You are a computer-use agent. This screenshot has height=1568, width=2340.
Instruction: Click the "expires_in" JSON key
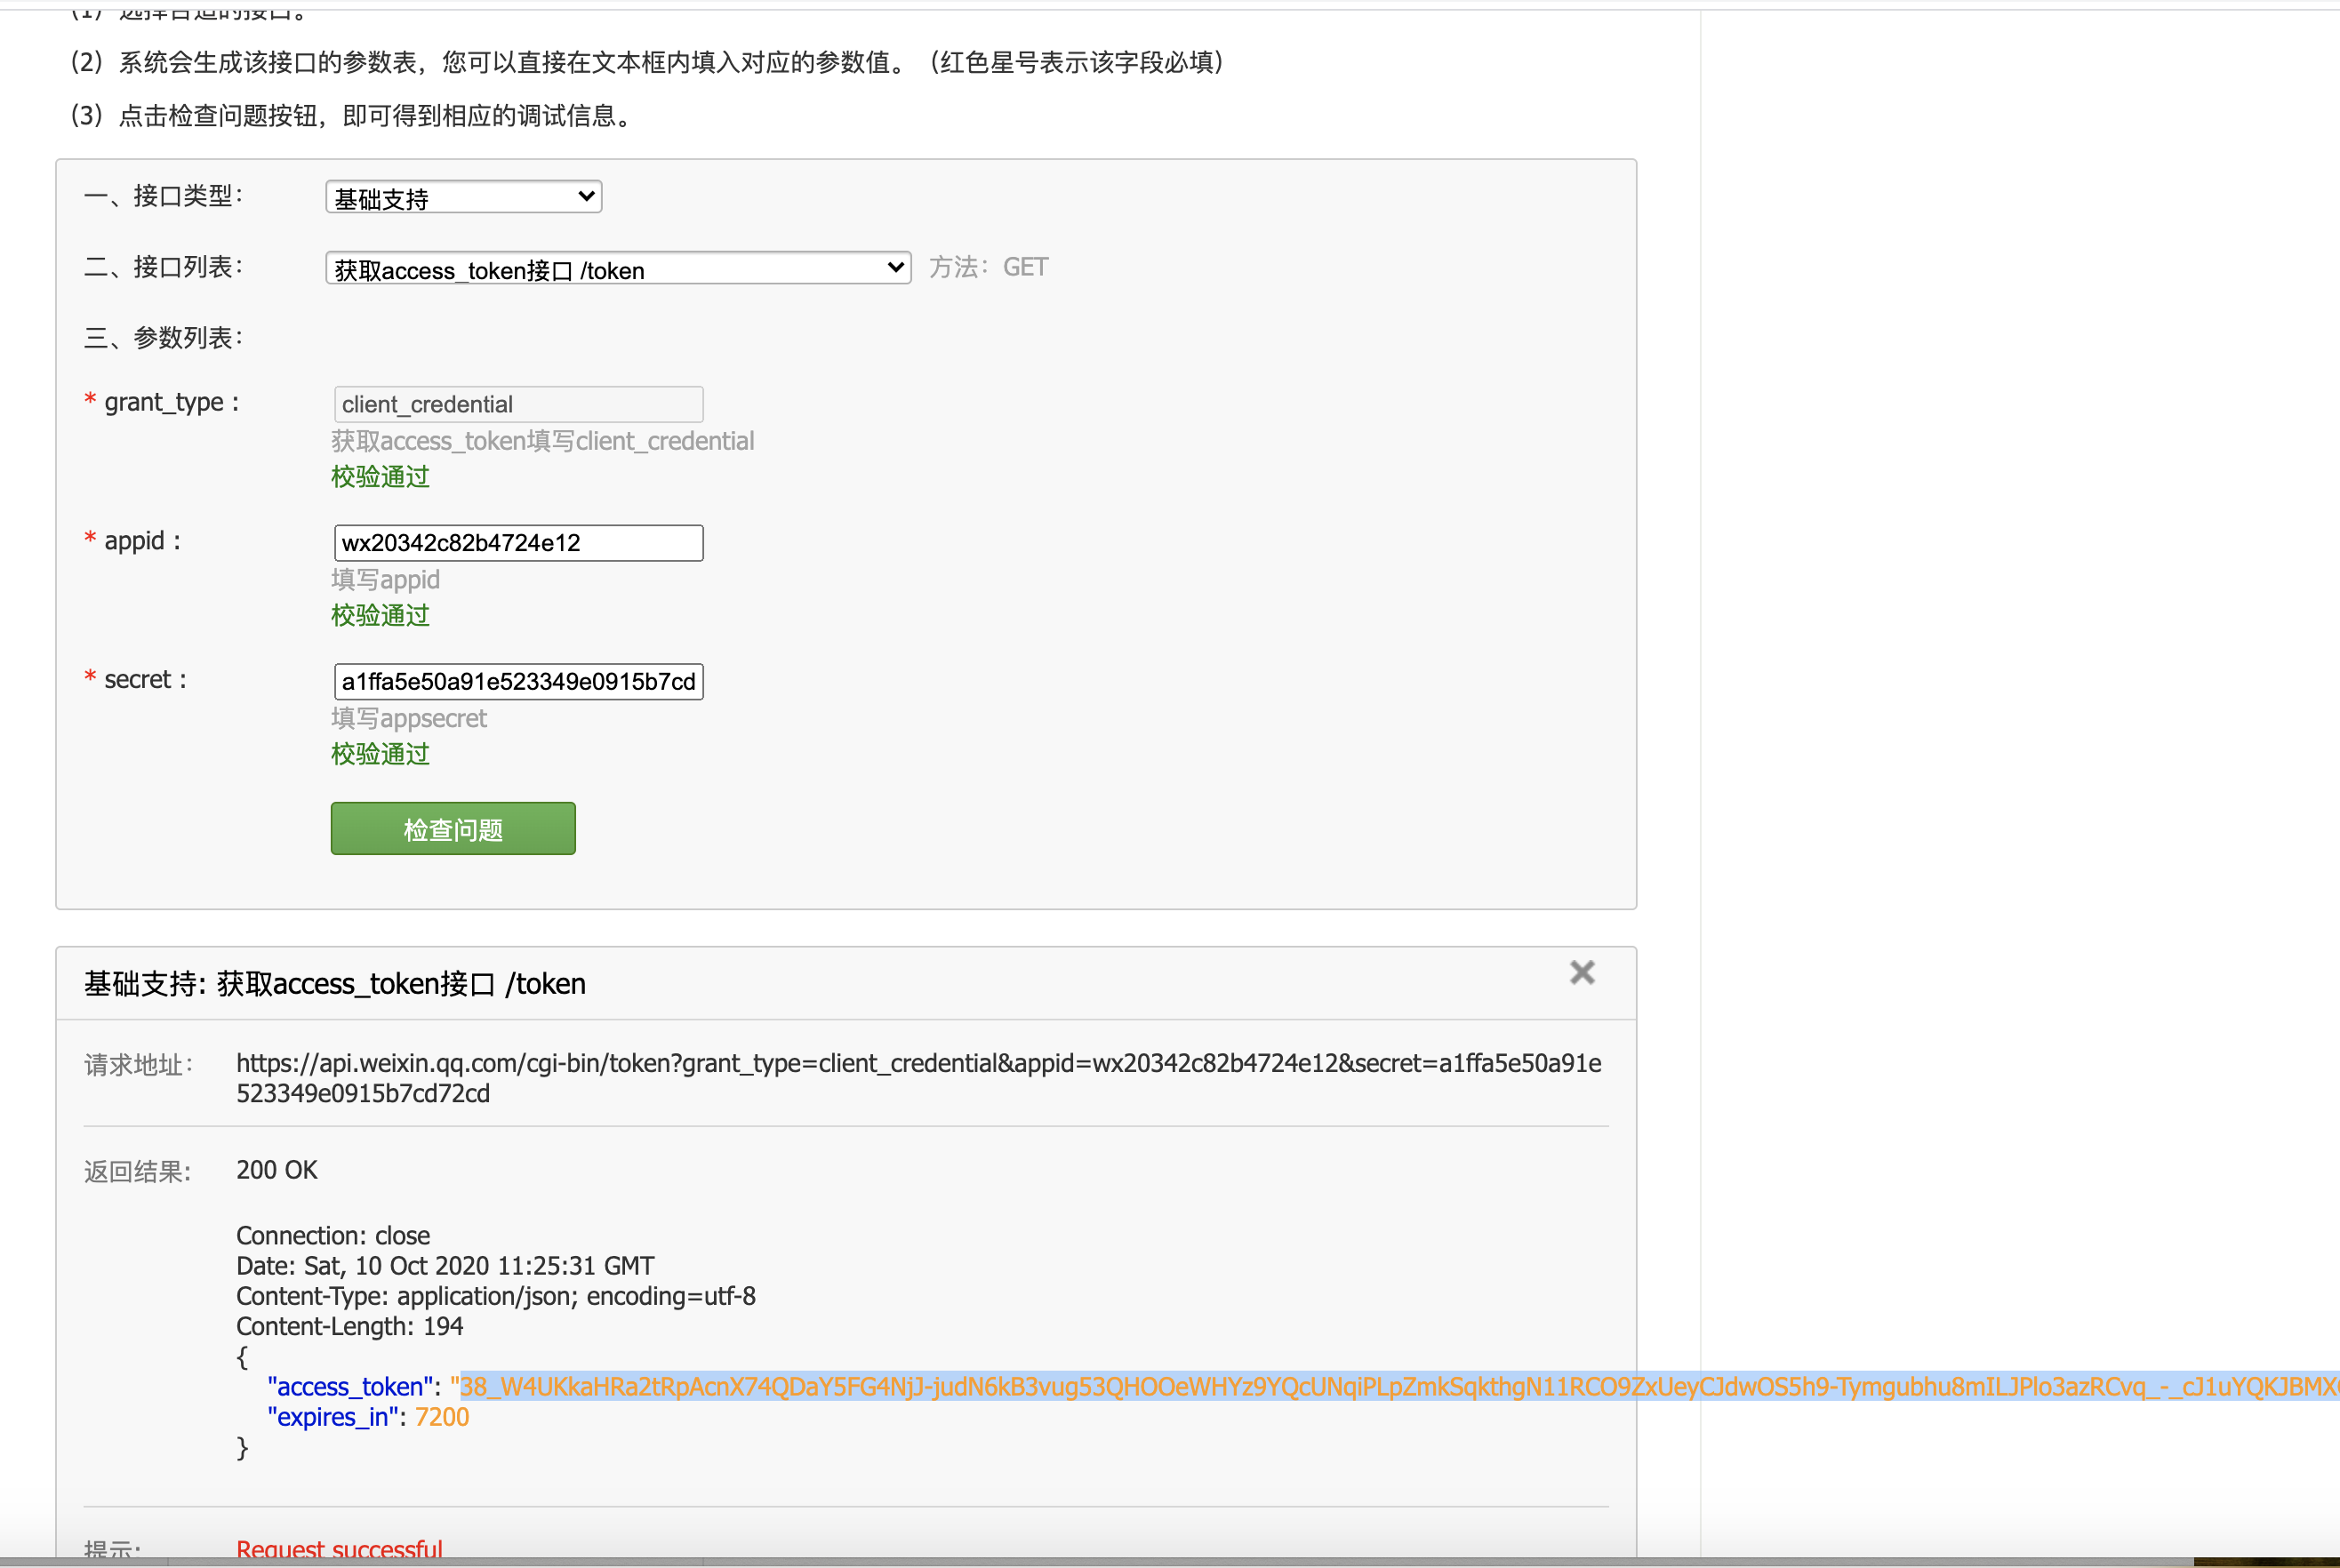[331, 1417]
